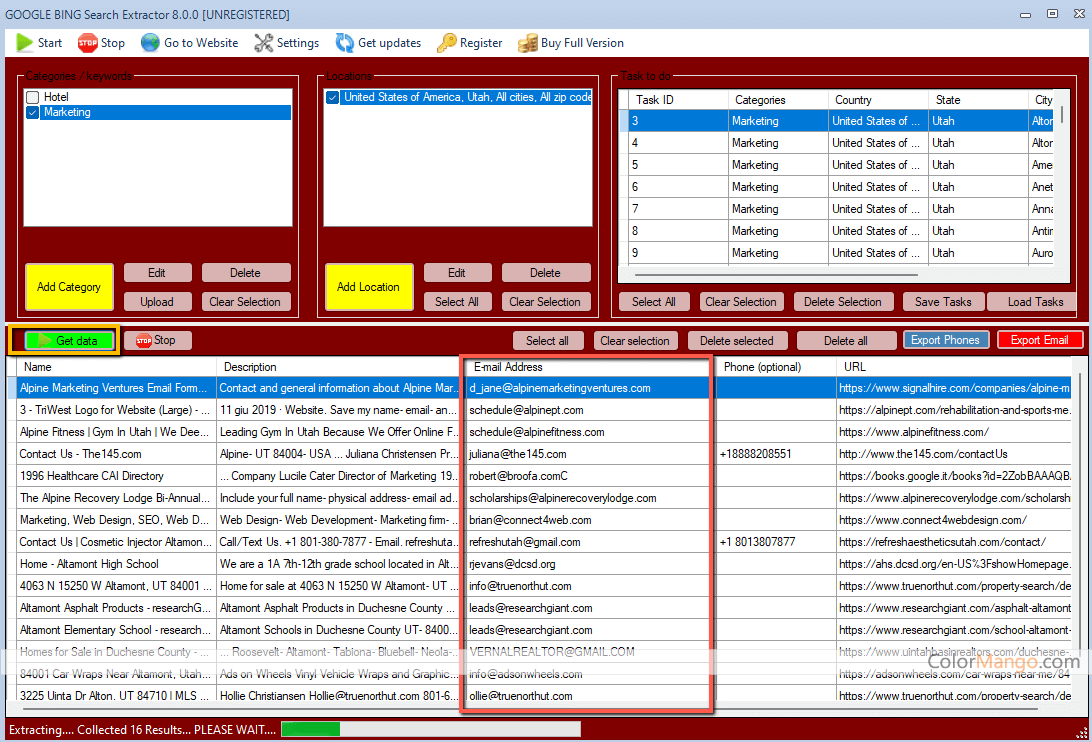This screenshot has height=742, width=1092.
Task: Click Buy Full Version coins icon
Action: pyautogui.click(x=526, y=43)
